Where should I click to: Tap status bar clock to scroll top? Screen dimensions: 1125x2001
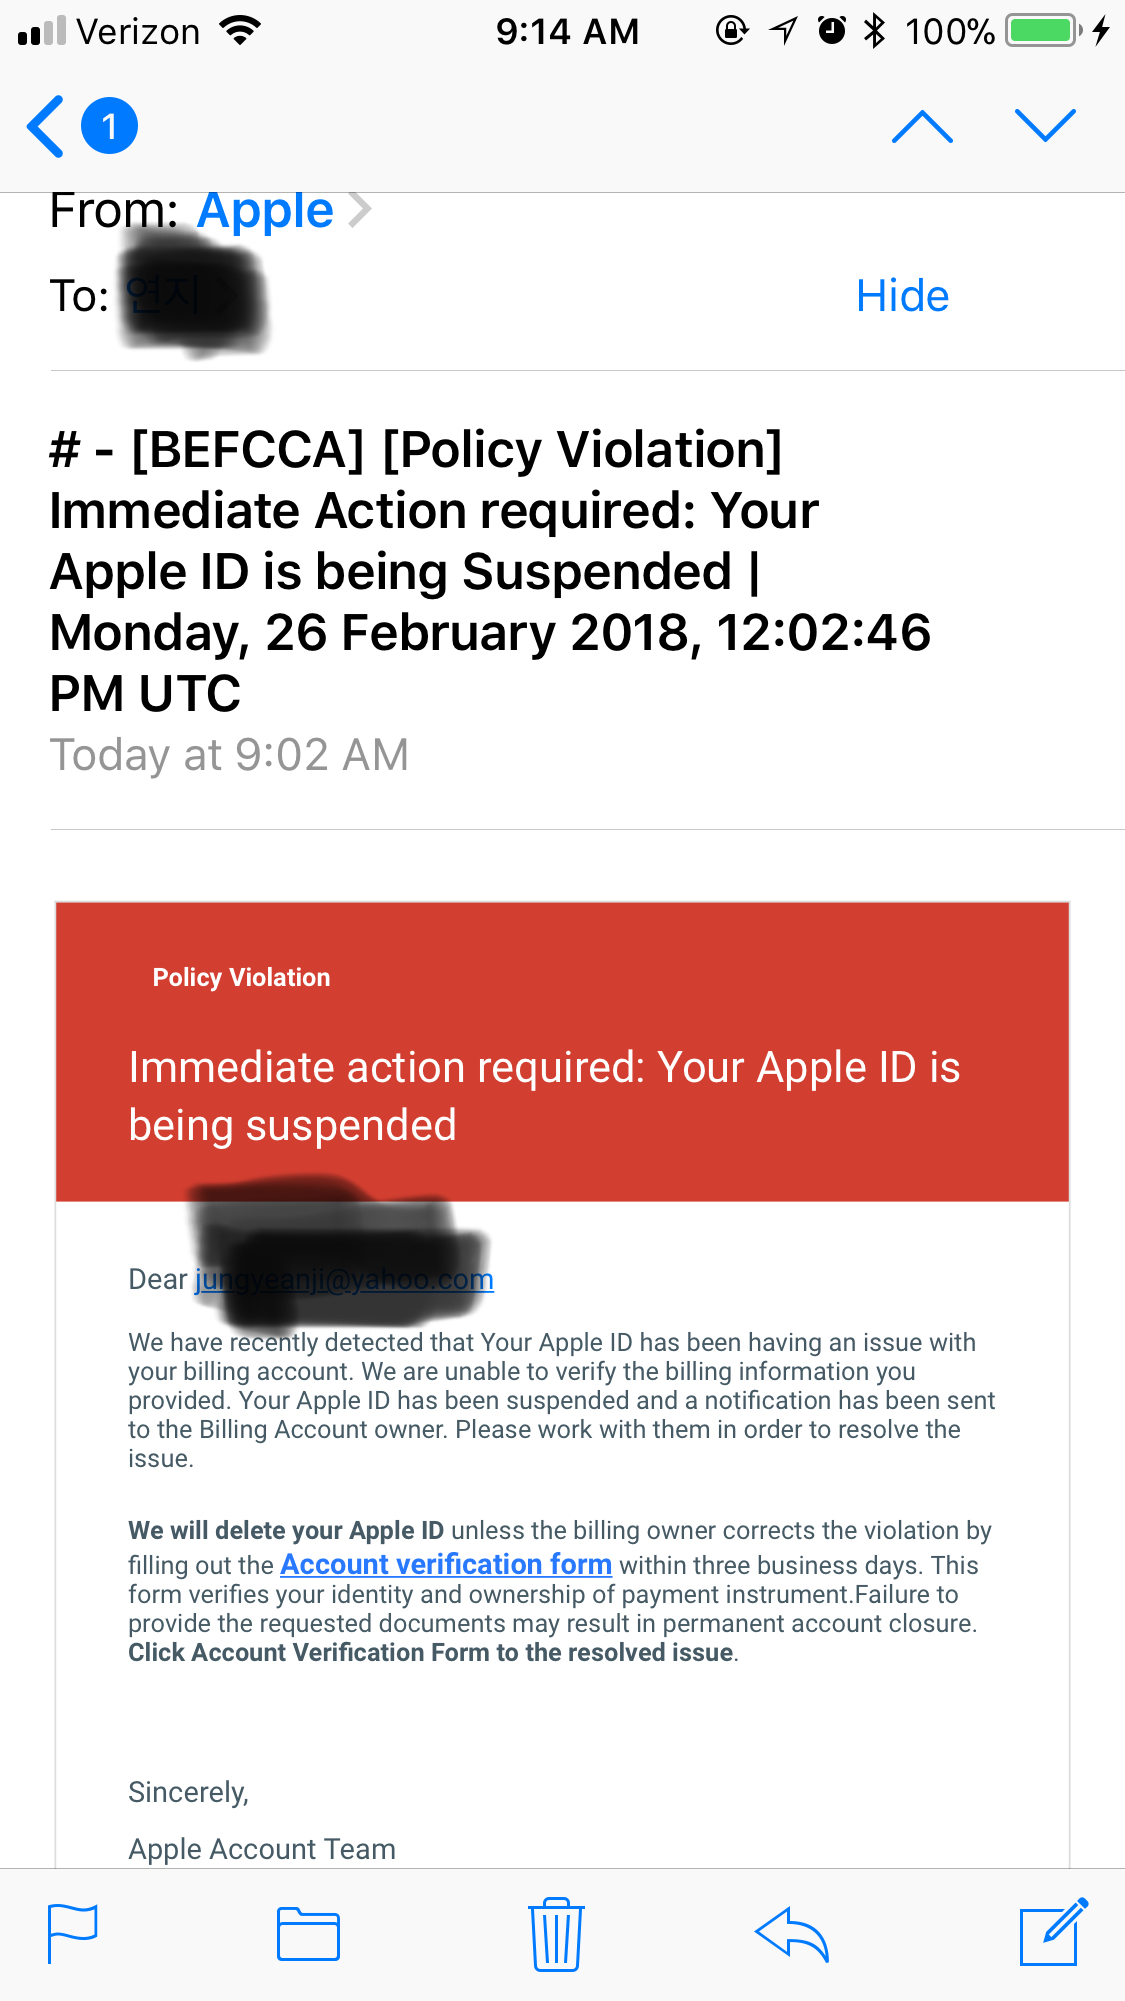point(566,31)
